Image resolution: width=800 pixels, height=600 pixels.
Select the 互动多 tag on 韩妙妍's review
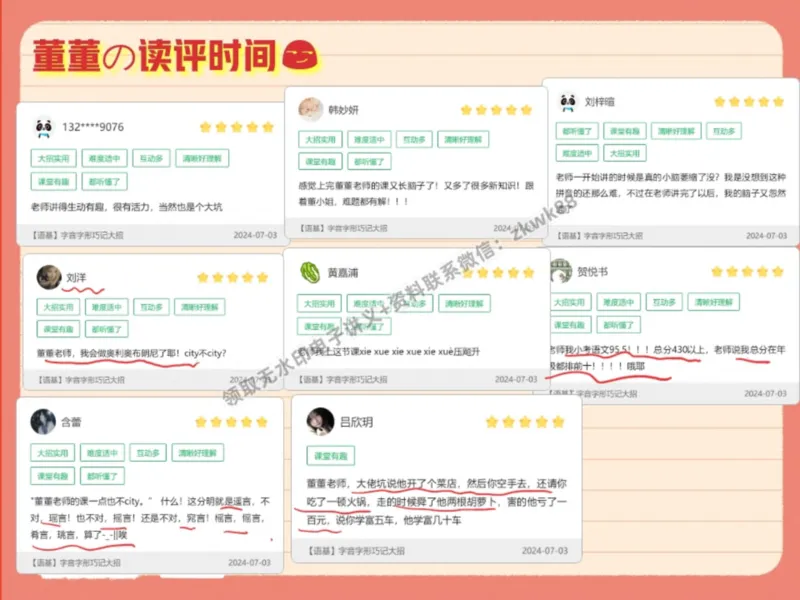414,139
